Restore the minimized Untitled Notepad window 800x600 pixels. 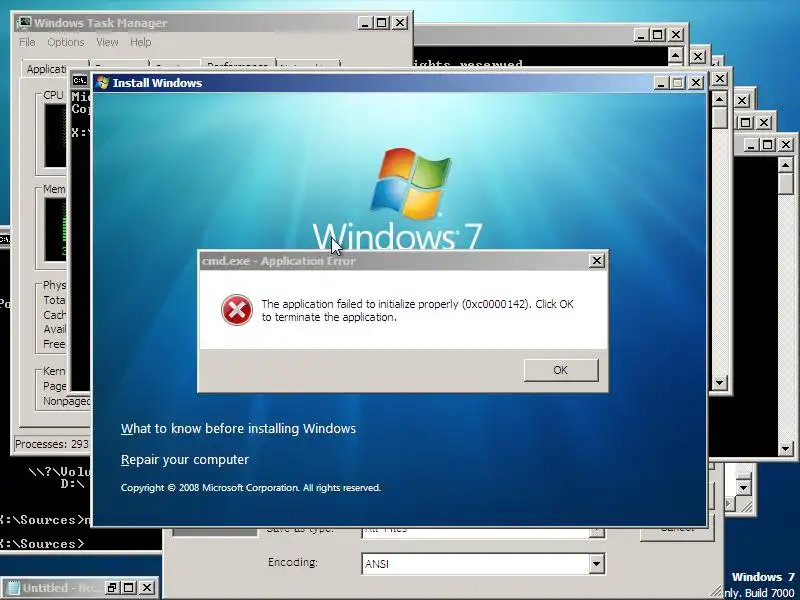pos(112,588)
